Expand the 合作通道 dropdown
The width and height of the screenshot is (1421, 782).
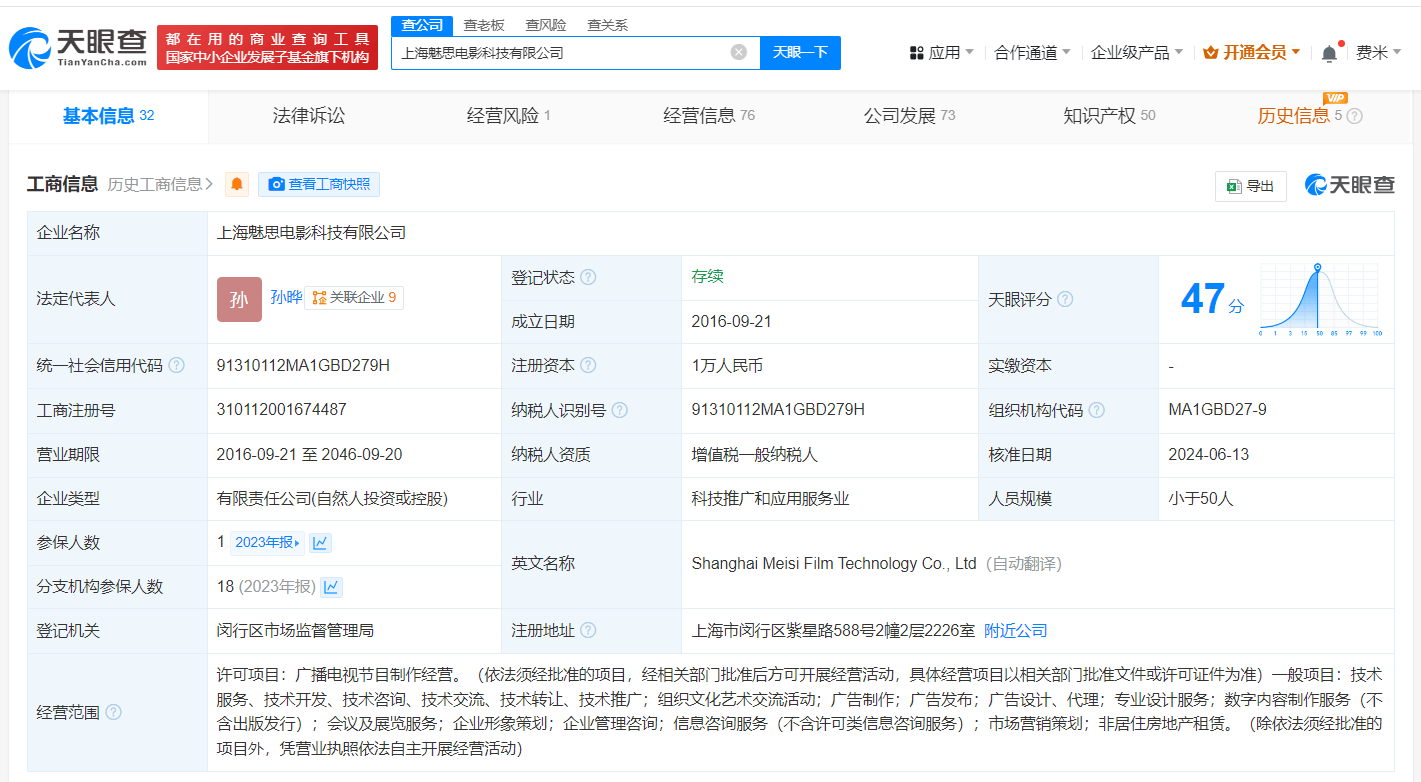click(1066, 52)
